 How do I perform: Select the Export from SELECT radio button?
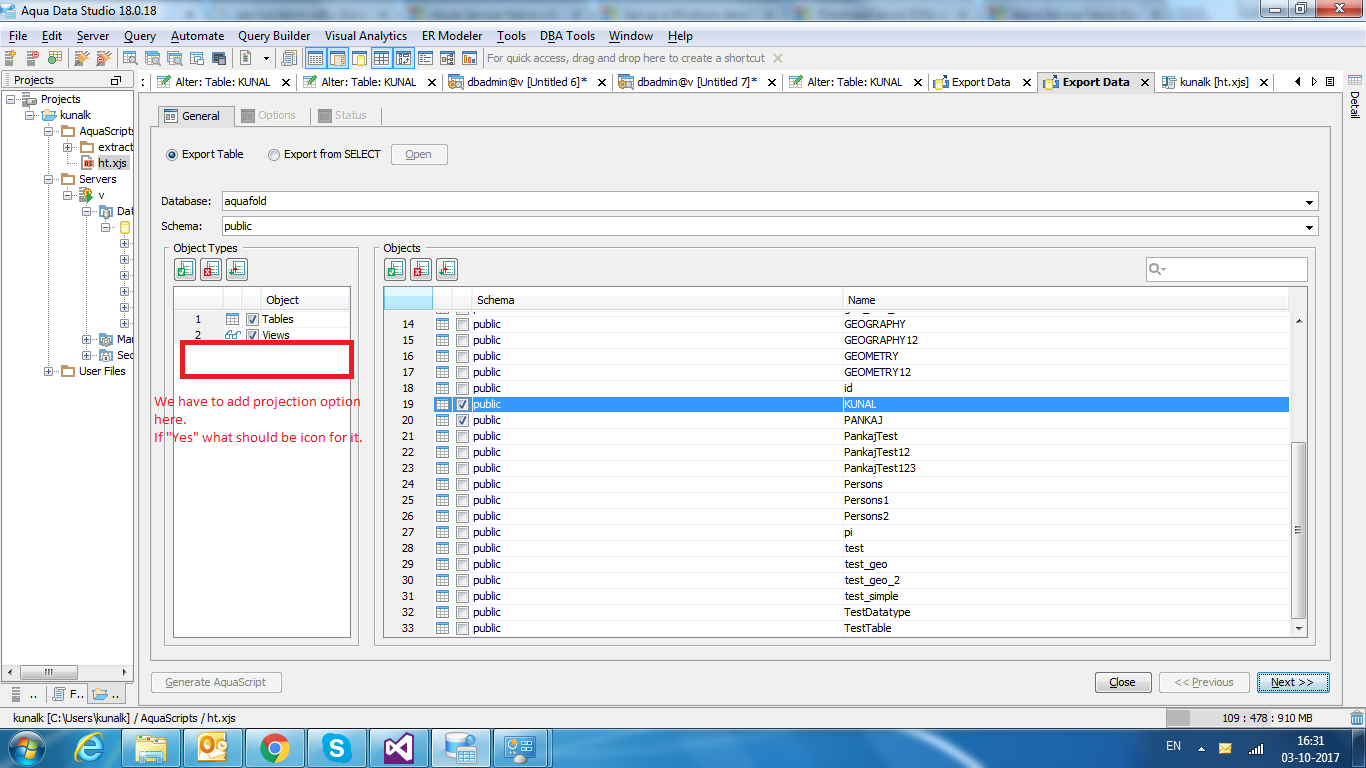click(x=274, y=154)
